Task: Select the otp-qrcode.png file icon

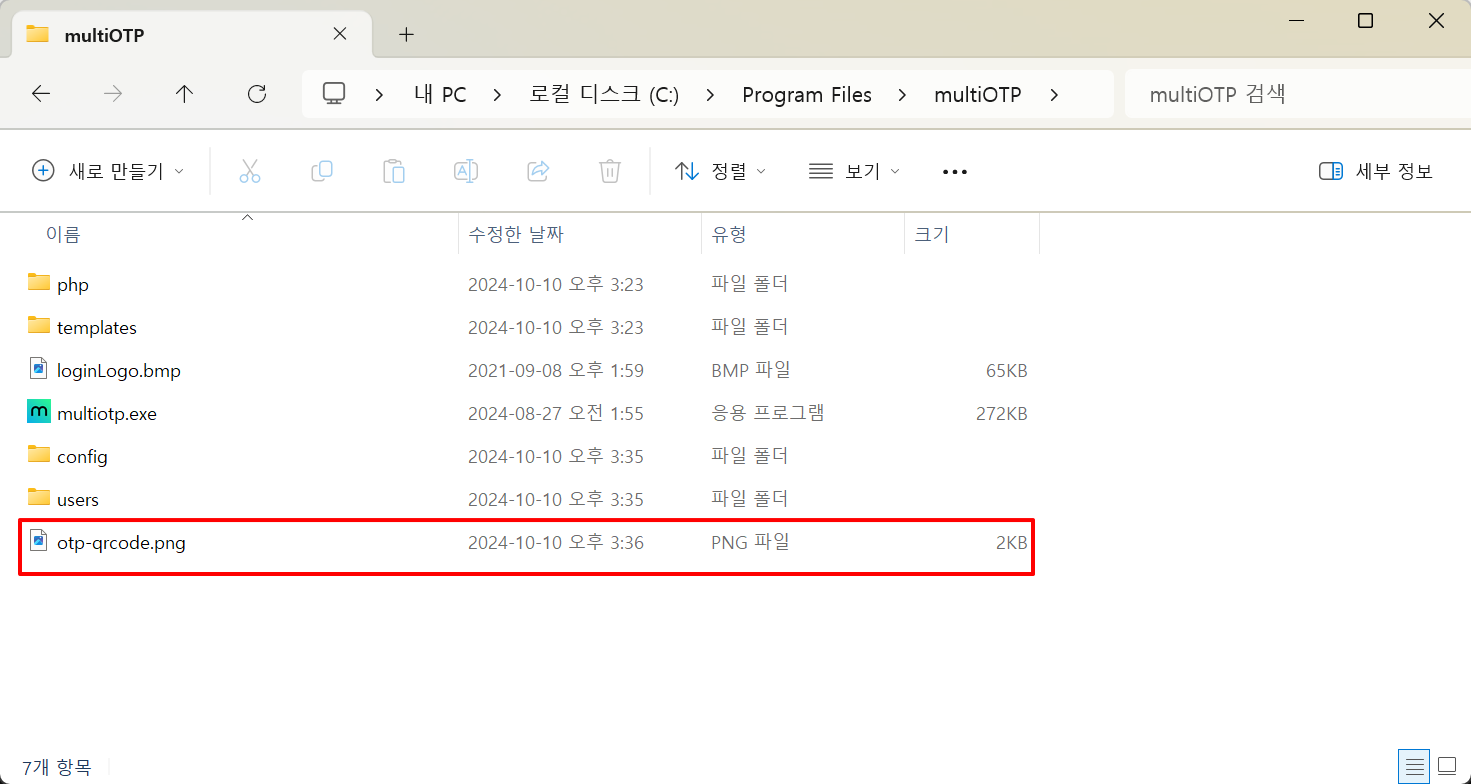Action: click(39, 541)
